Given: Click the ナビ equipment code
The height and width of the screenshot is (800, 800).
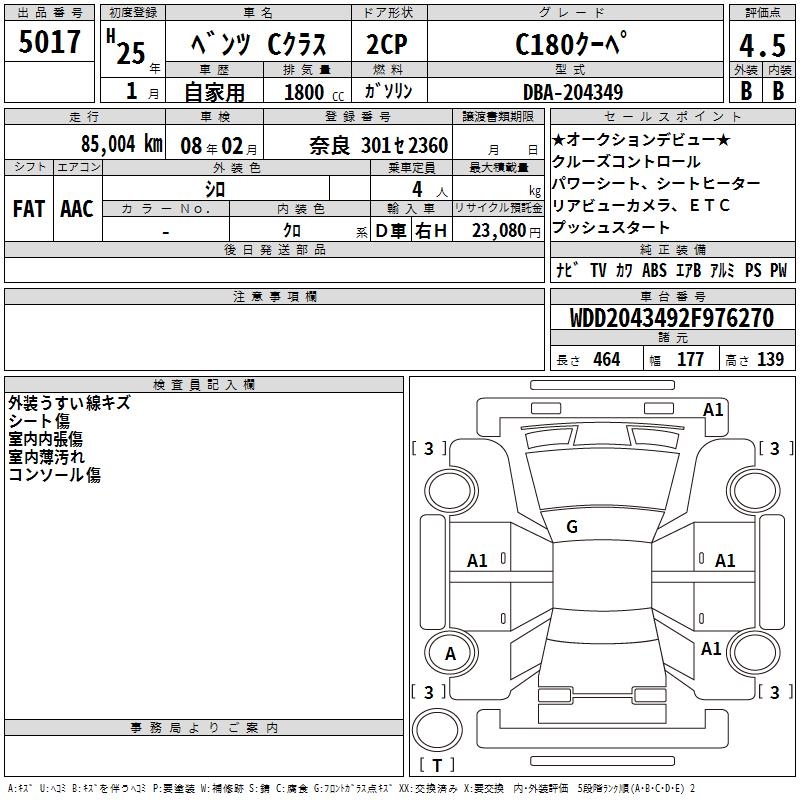Looking at the screenshot, I should pos(566,270).
